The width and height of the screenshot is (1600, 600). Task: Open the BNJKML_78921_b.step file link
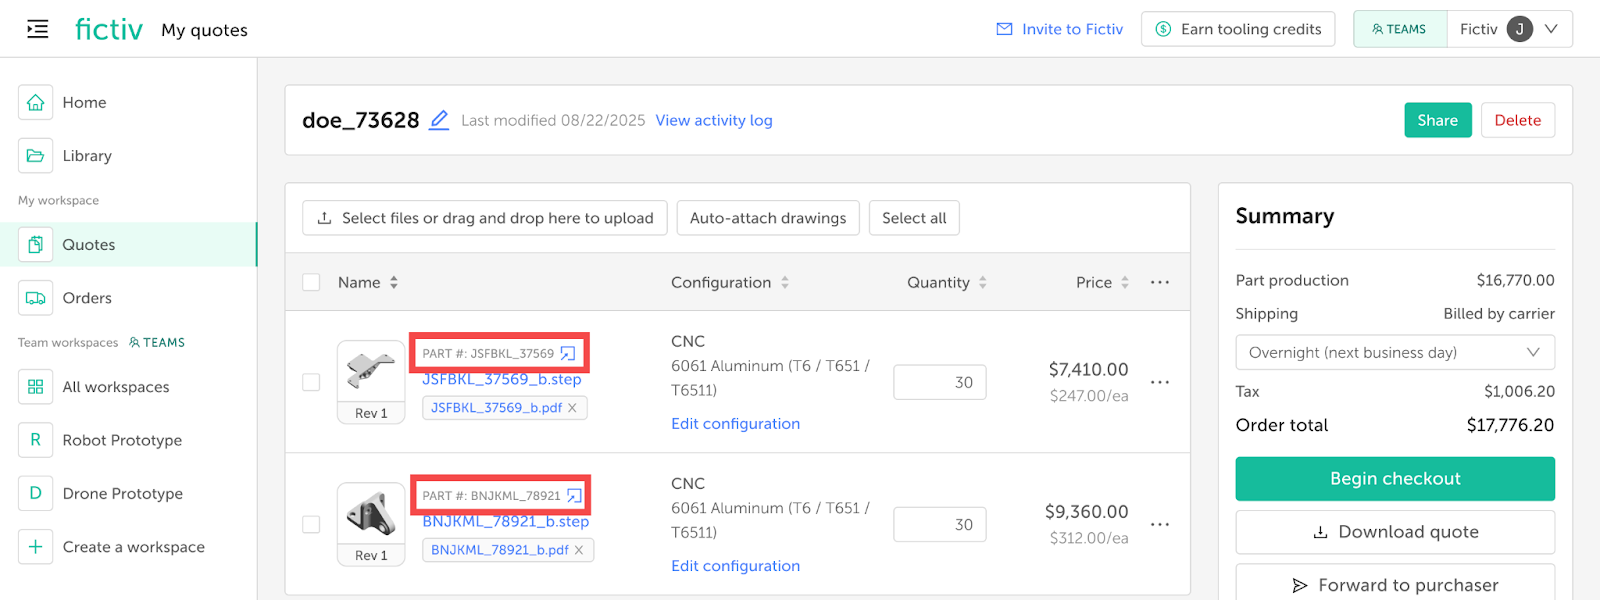[506, 521]
